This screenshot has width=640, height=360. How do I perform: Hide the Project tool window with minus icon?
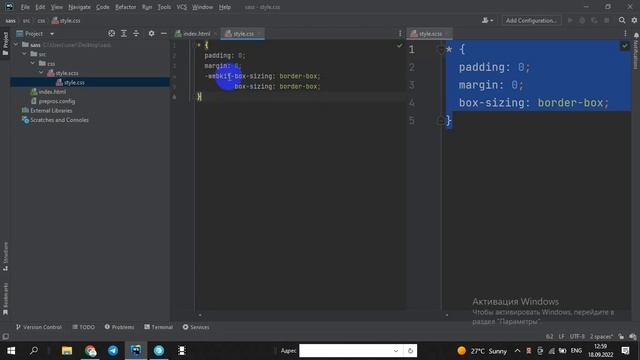[x=164, y=33]
